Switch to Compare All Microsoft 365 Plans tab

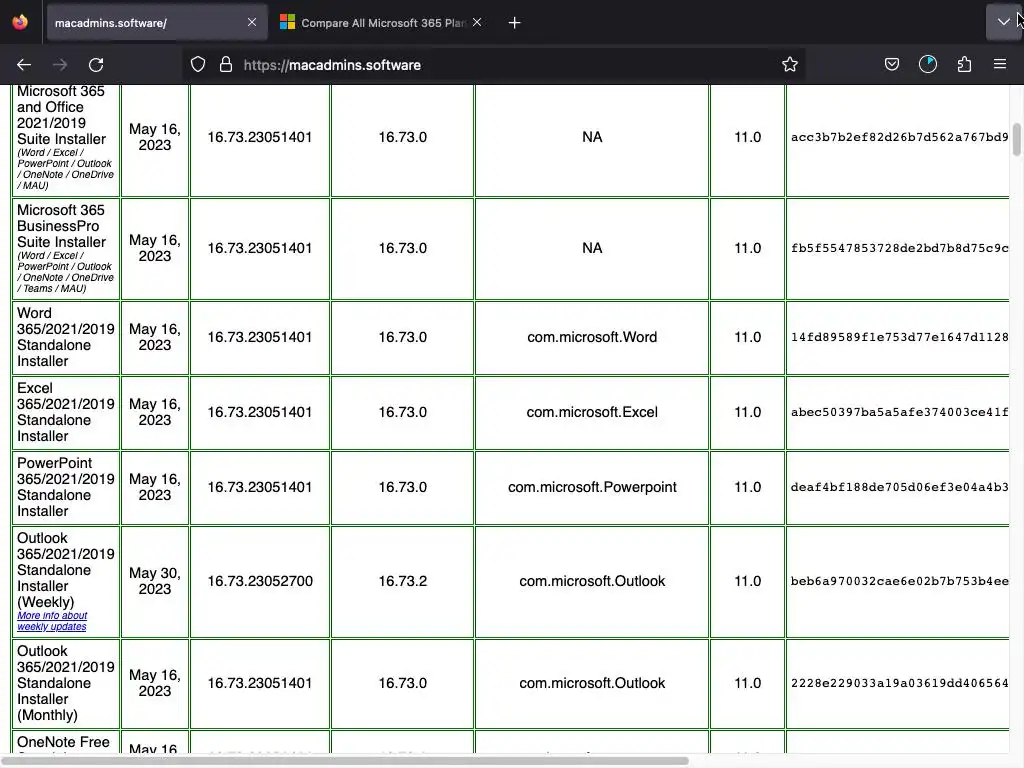coord(382,22)
